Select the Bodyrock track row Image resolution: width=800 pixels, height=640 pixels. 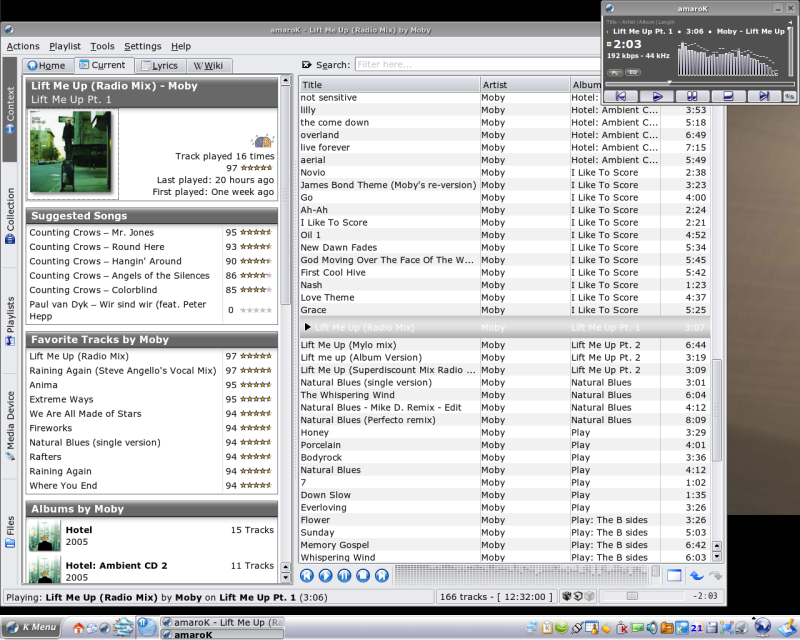[x=503, y=458]
